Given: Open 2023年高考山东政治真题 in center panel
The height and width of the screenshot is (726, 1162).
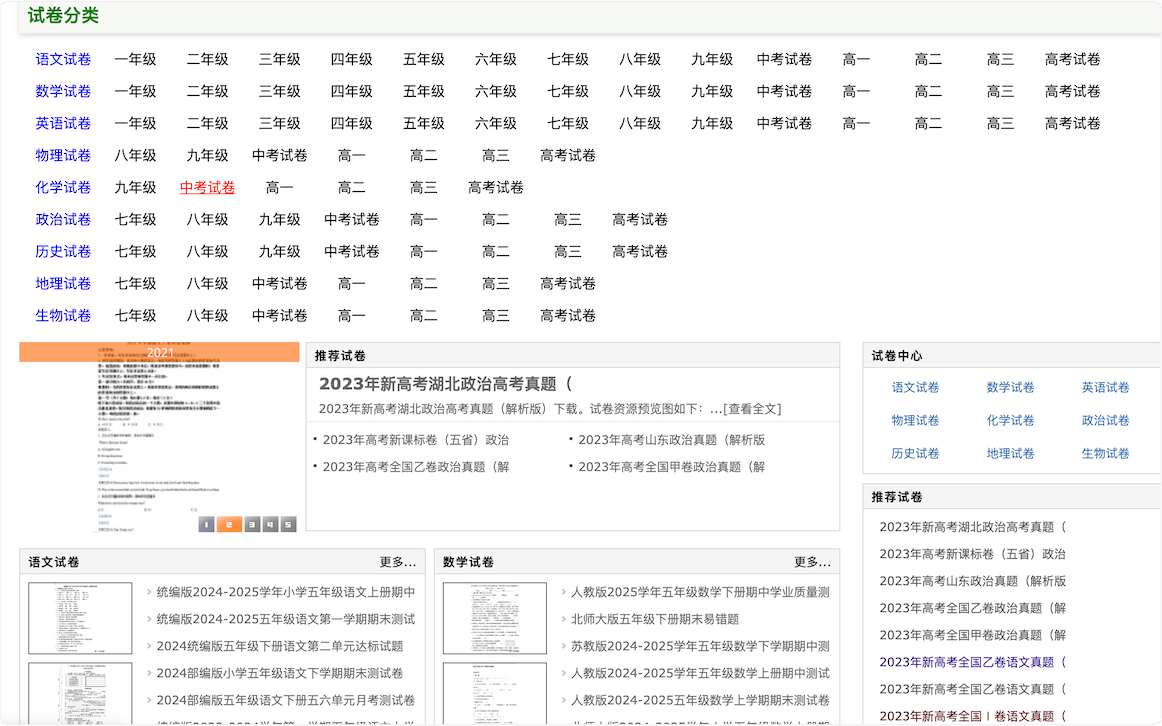Looking at the screenshot, I should click(671, 440).
